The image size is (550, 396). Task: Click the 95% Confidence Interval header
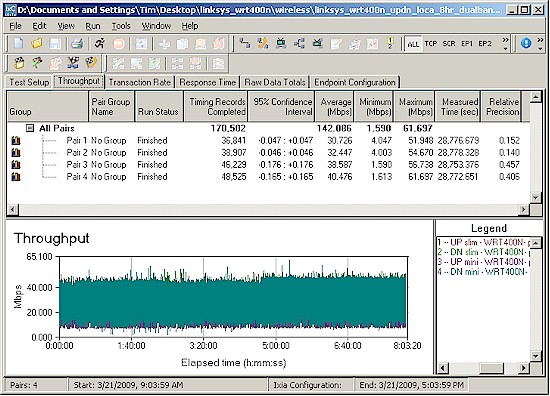tap(282, 106)
